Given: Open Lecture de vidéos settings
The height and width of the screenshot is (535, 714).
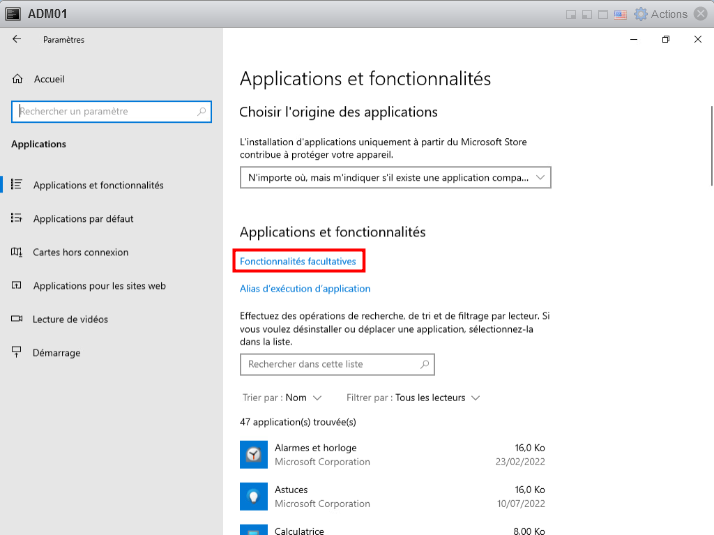Looking at the screenshot, I should 70,319.
